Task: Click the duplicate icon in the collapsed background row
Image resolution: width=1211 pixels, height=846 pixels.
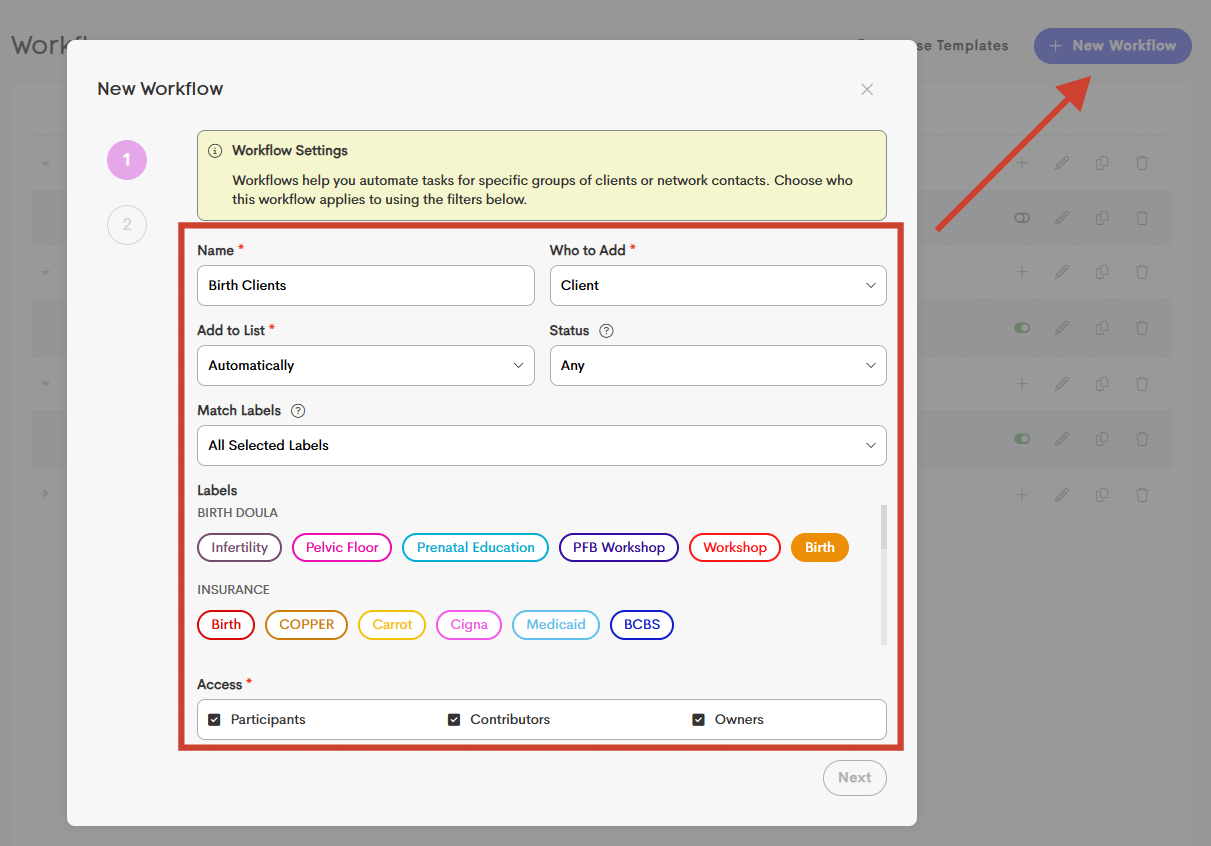Action: (x=1102, y=495)
